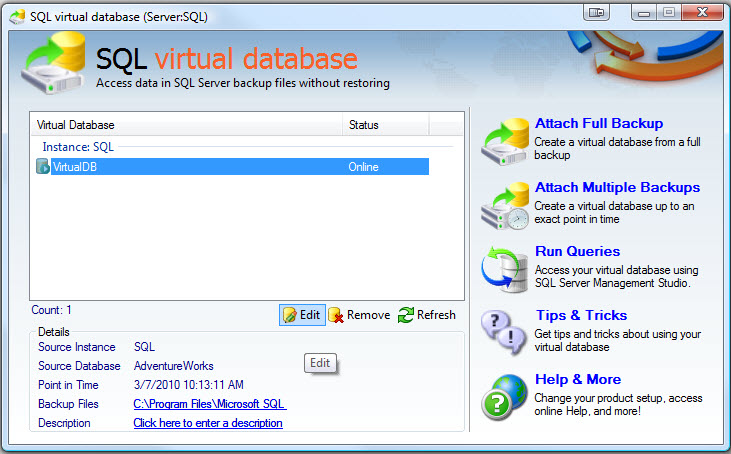Open the Help & More link

(578, 379)
